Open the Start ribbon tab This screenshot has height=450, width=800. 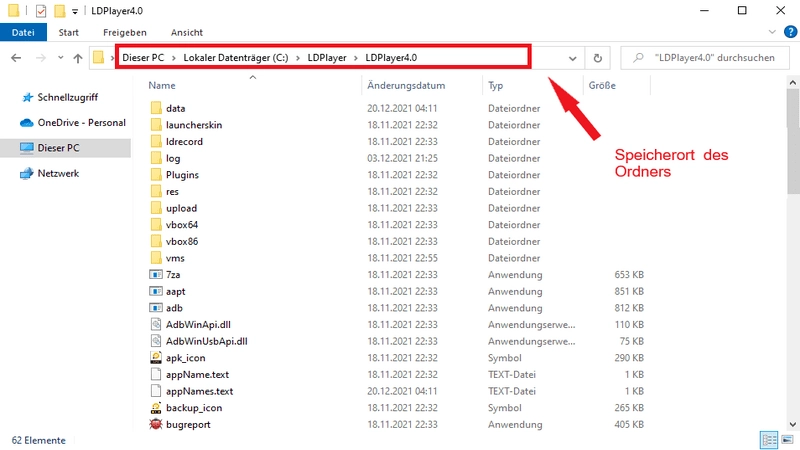[68, 32]
